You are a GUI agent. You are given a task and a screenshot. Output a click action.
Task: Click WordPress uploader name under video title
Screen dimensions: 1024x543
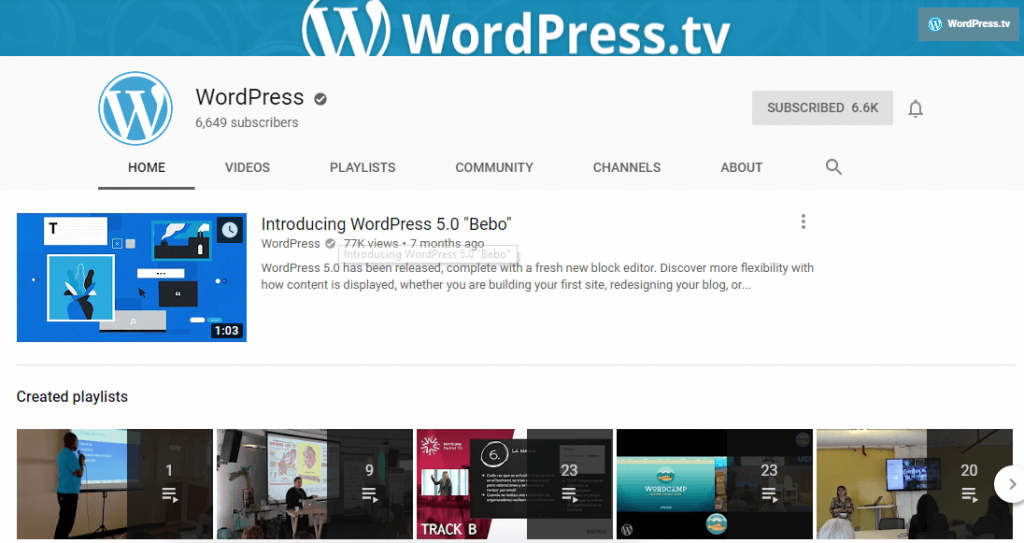point(291,244)
